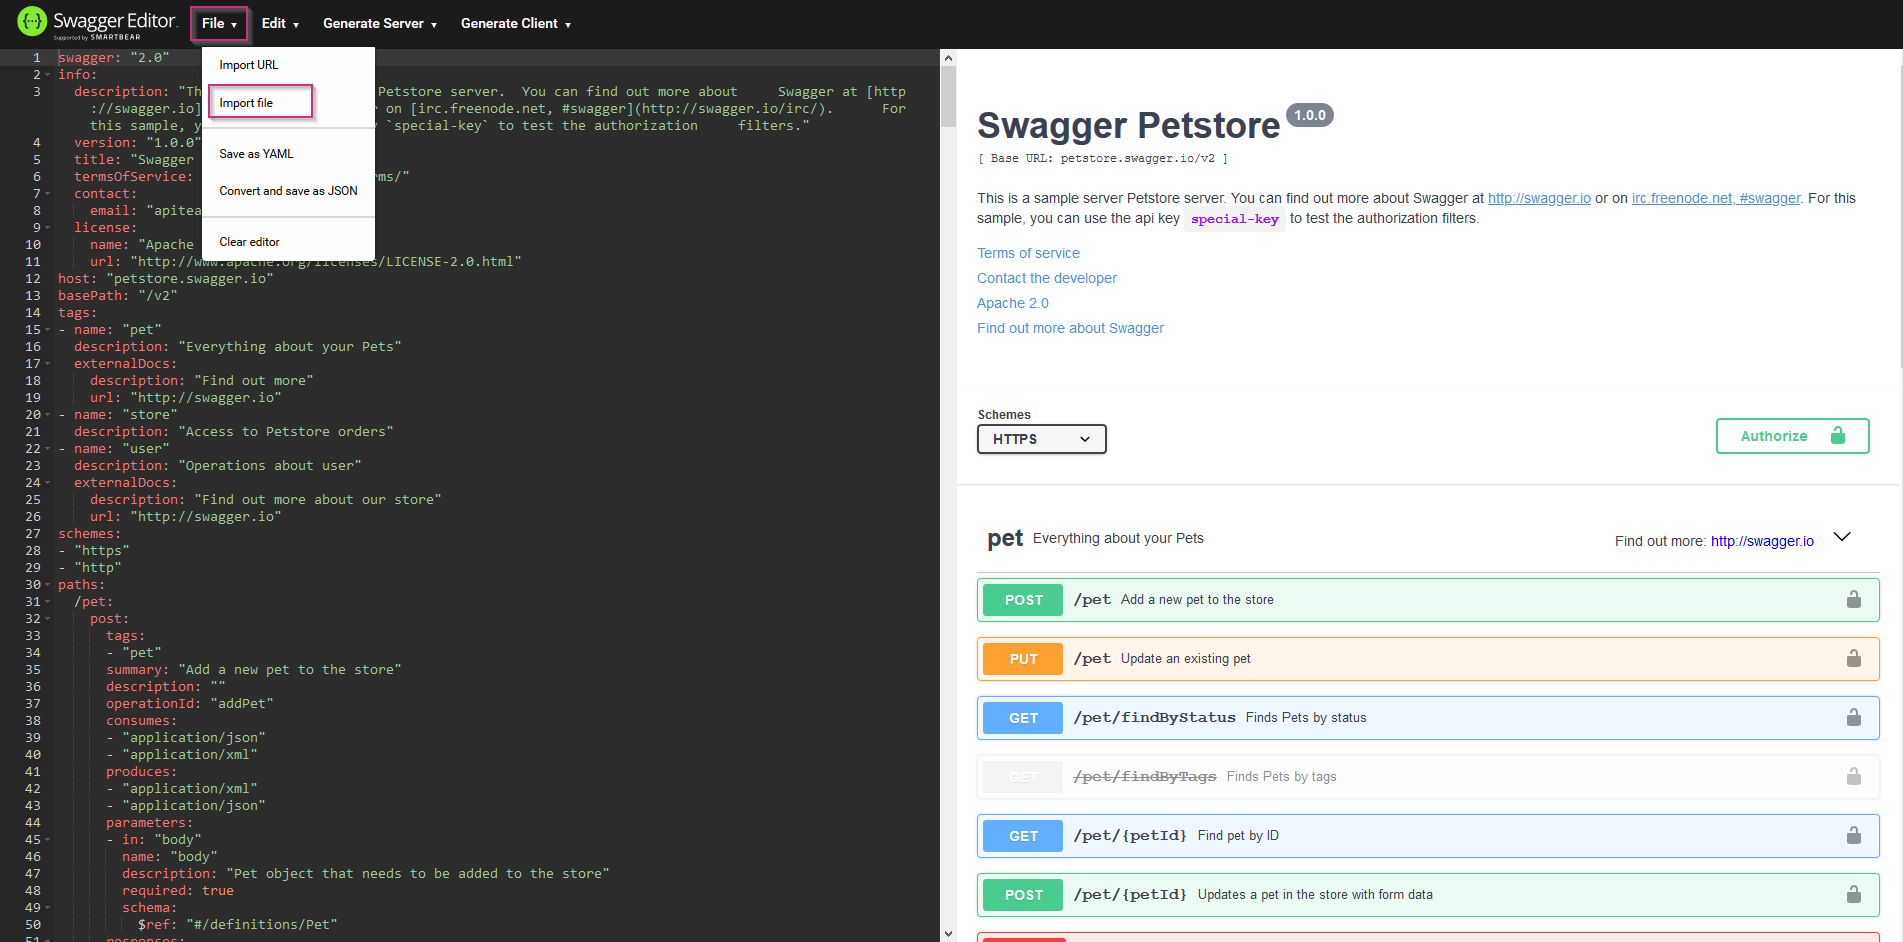1903x942 pixels.
Task: Follow the Terms of service link
Action: (x=1028, y=253)
